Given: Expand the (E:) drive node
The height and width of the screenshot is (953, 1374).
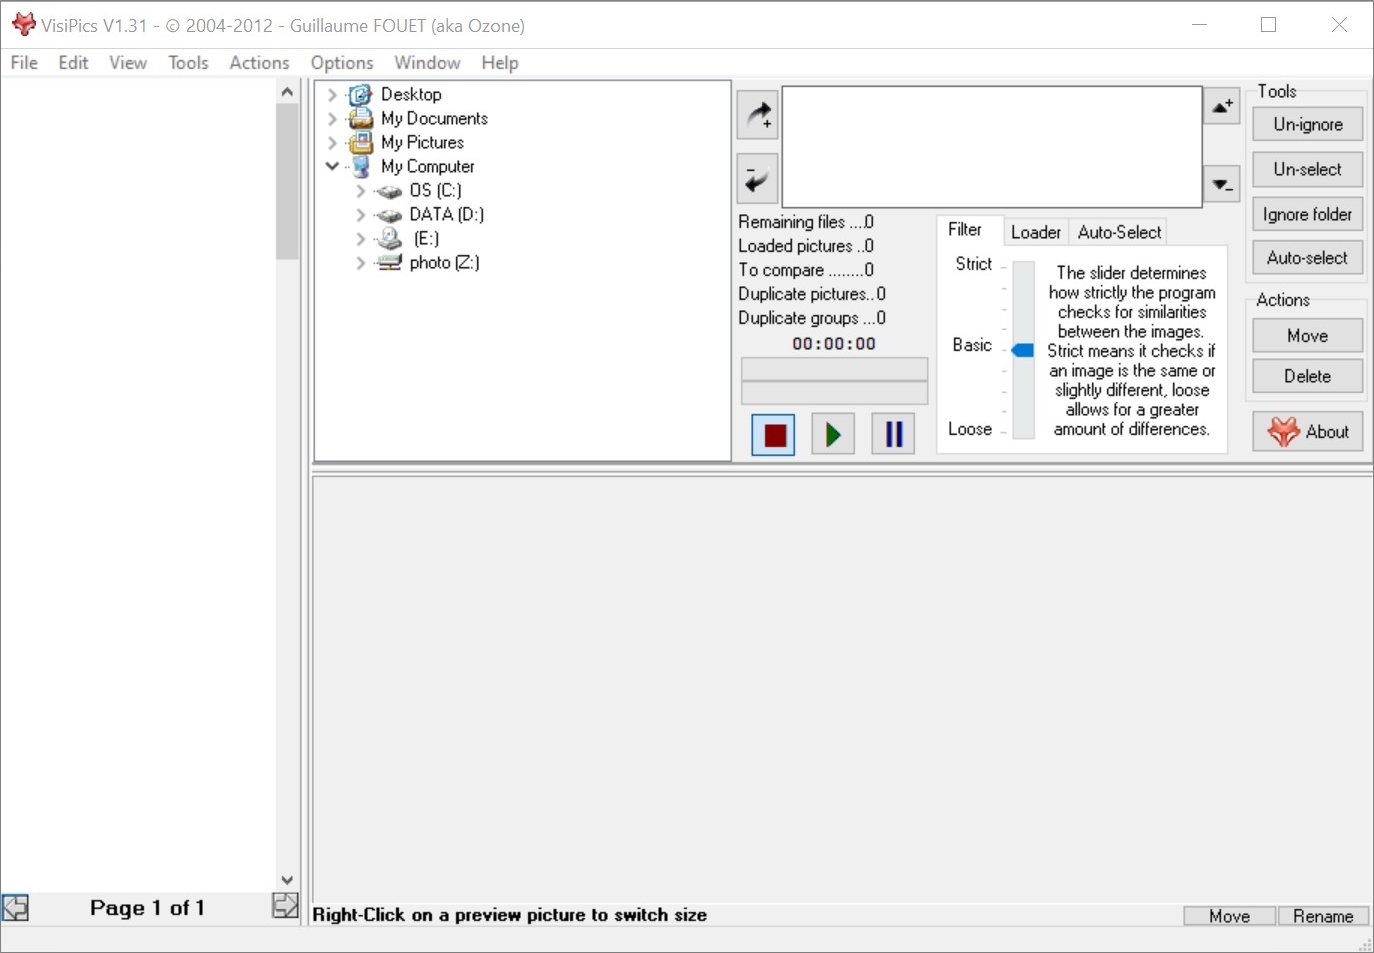Looking at the screenshot, I should click(x=361, y=239).
